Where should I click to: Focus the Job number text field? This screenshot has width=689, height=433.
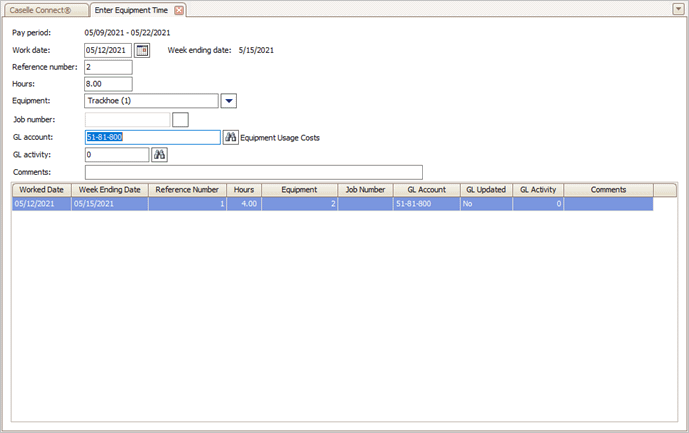127,120
